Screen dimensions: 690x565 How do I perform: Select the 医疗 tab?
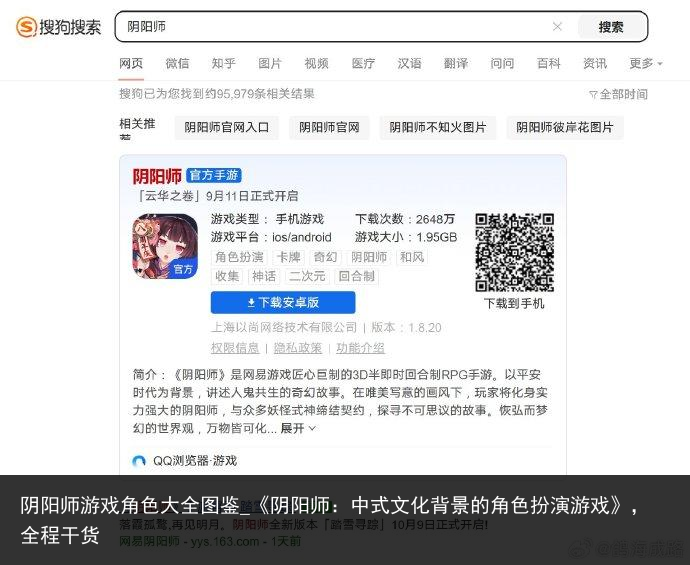(x=363, y=63)
